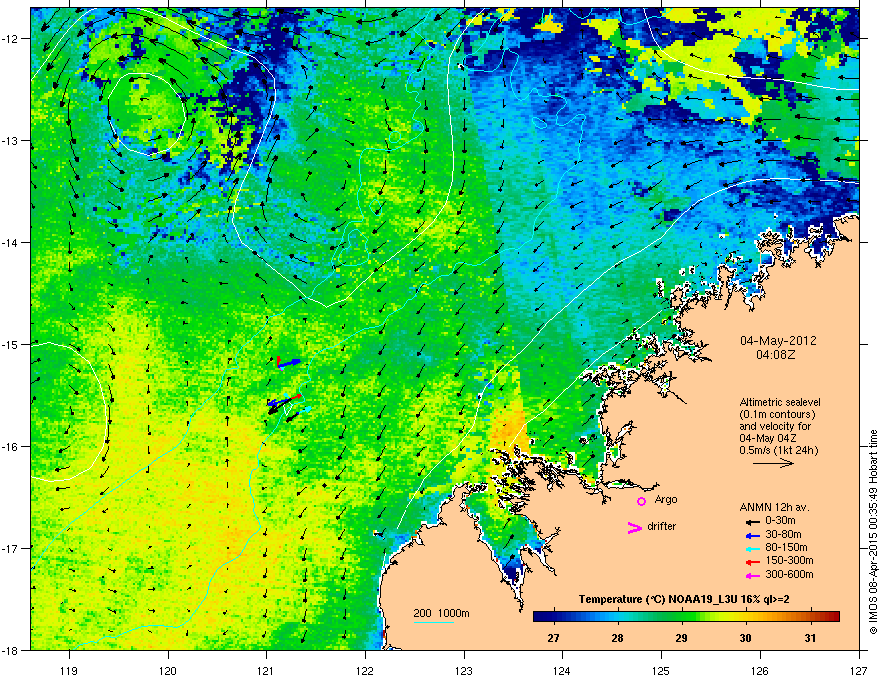The width and height of the screenshot is (880, 680).
Task: Click latitude axis label -14
Action: [x=11, y=242]
